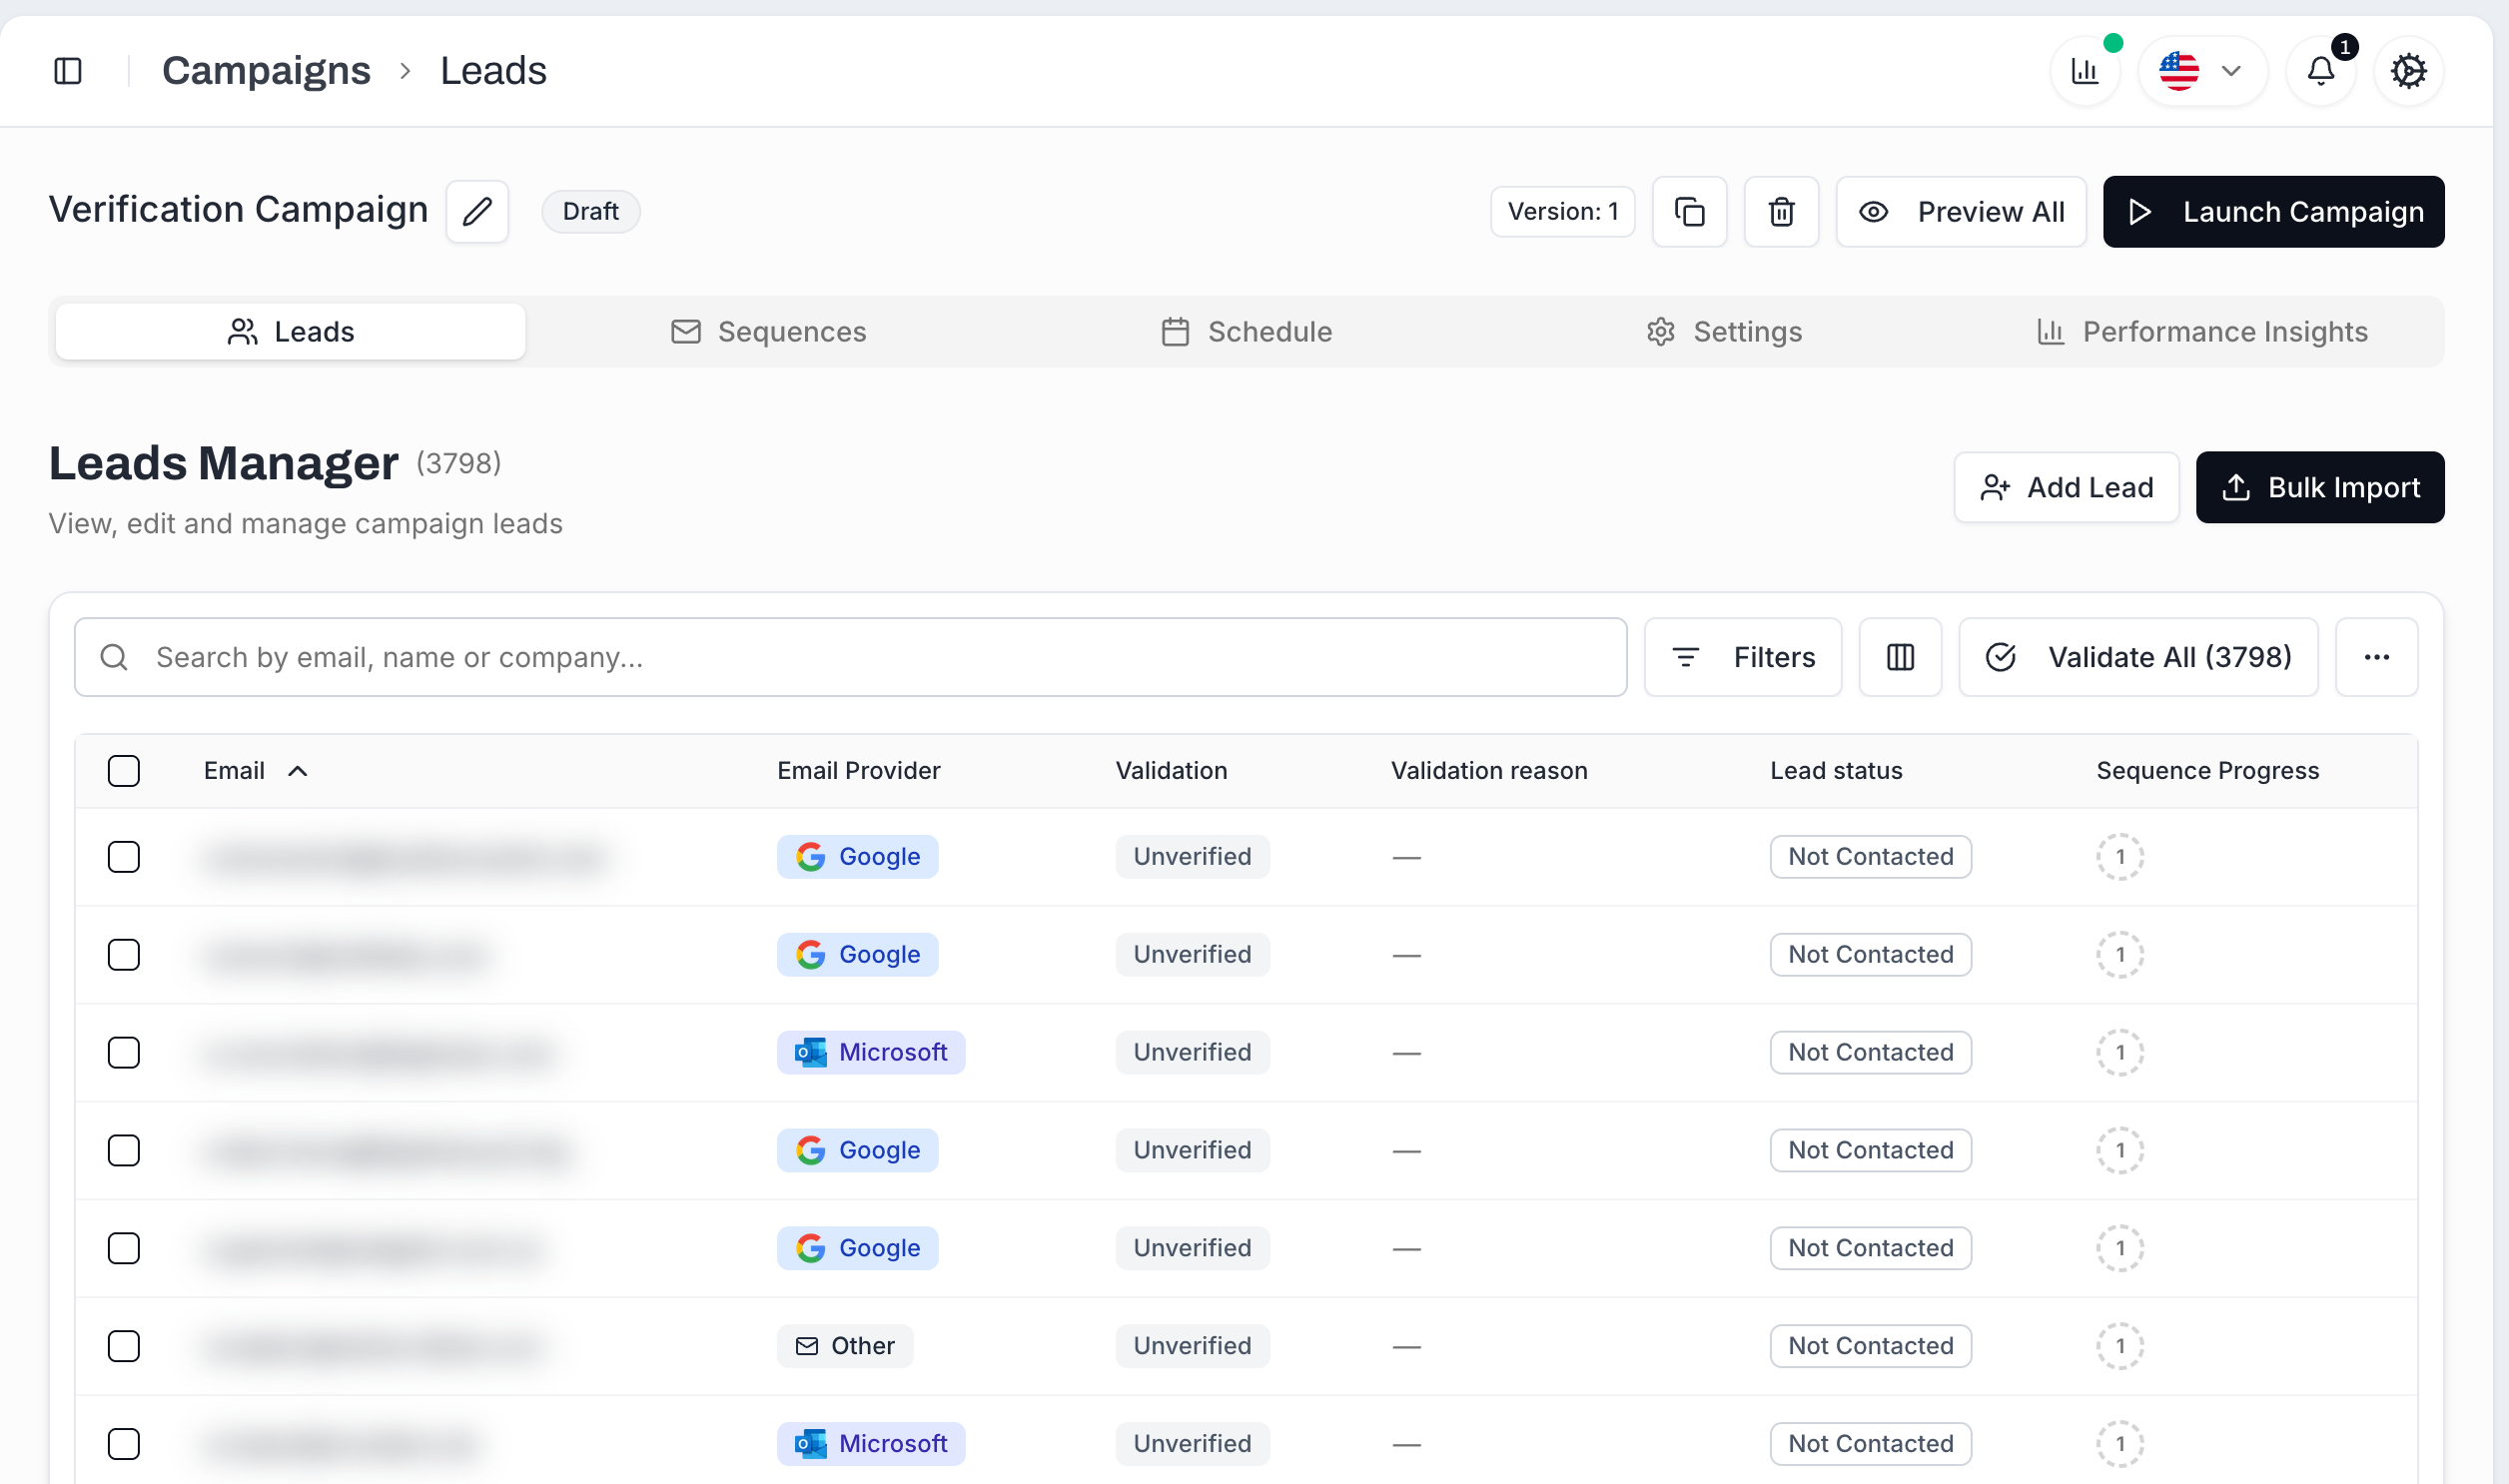Click the Google badge in second row

(858, 955)
